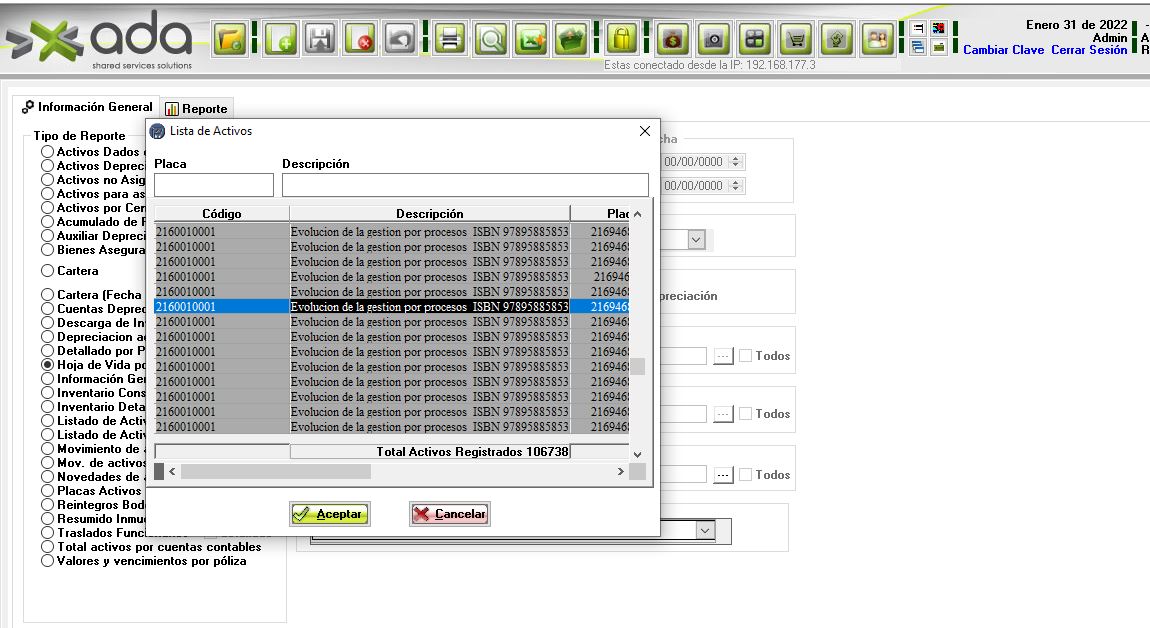The height and width of the screenshot is (628, 1150).
Task: Click the first date field spinner
Action: [736, 162]
